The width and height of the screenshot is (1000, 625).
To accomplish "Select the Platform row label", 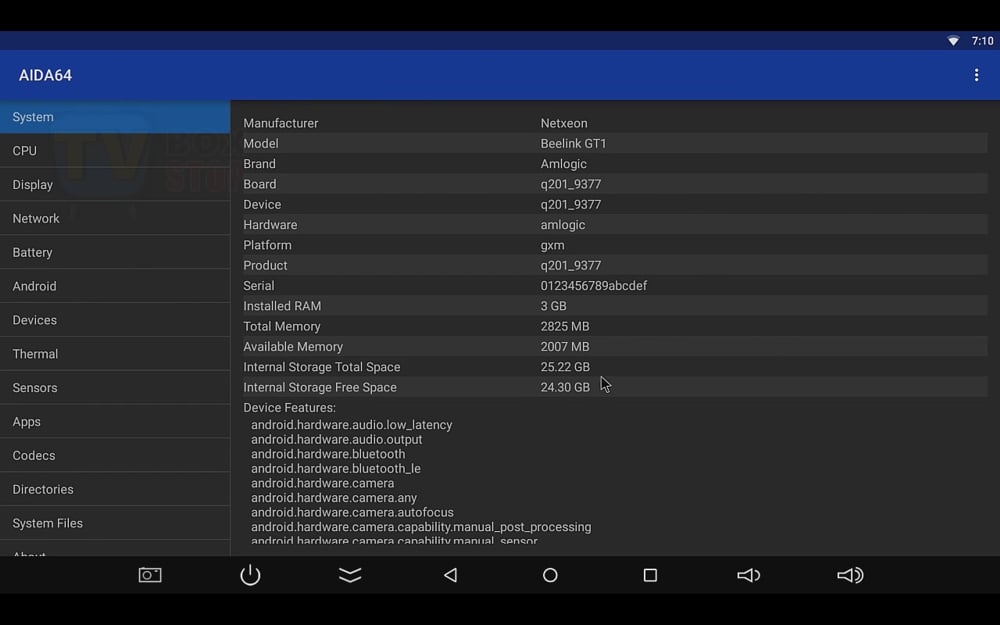I will pyautogui.click(x=267, y=245).
